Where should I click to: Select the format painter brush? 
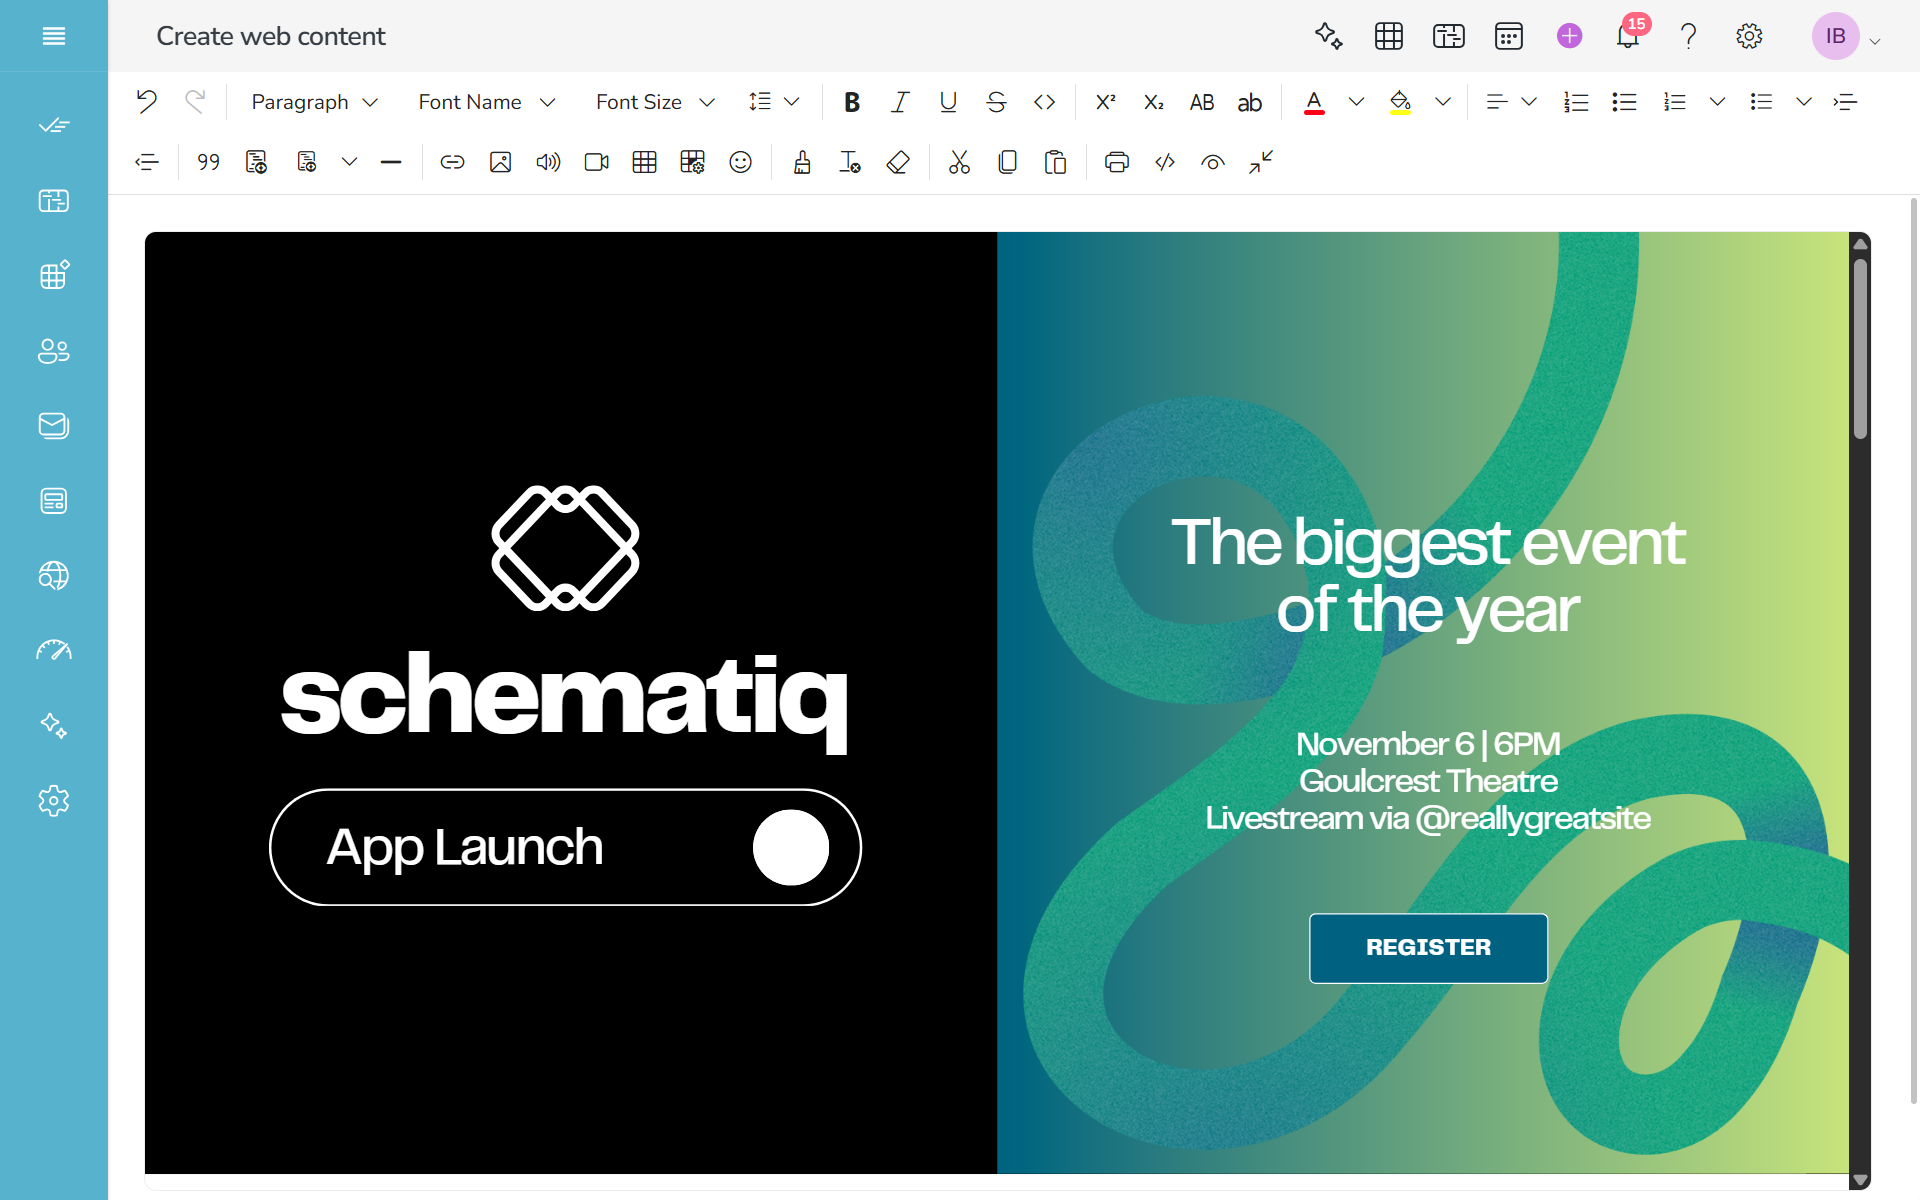(x=801, y=162)
